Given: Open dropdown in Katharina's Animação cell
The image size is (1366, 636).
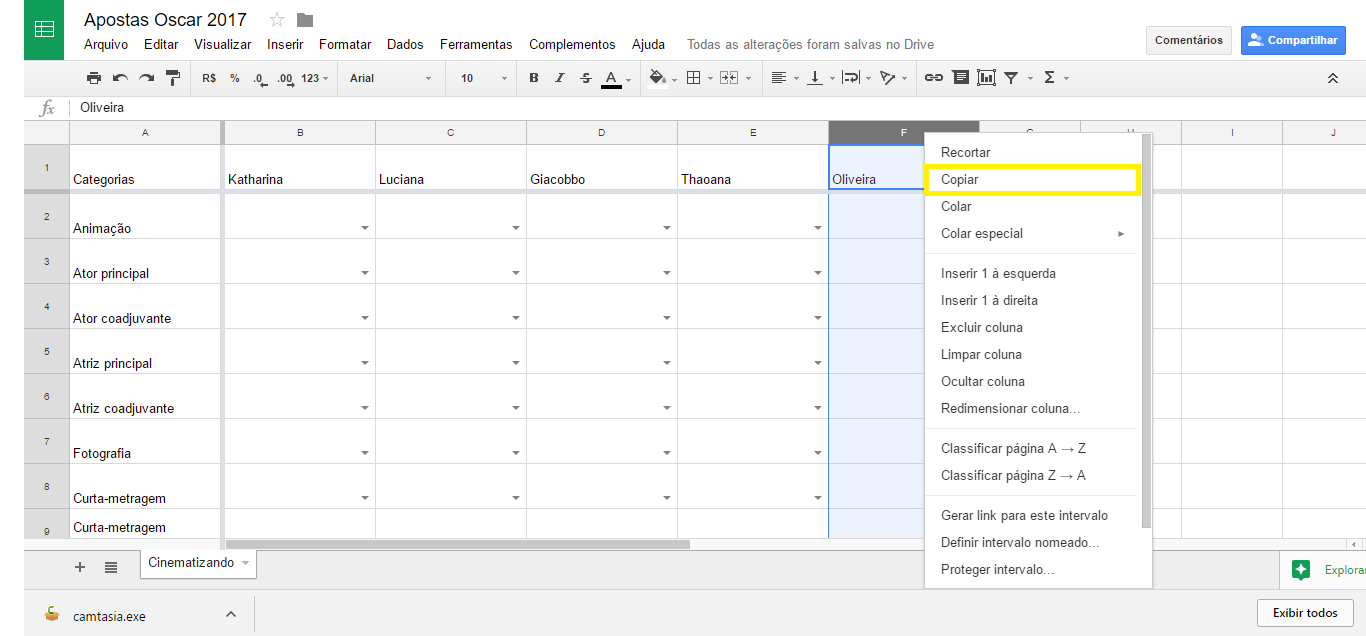Looking at the screenshot, I should coord(365,228).
